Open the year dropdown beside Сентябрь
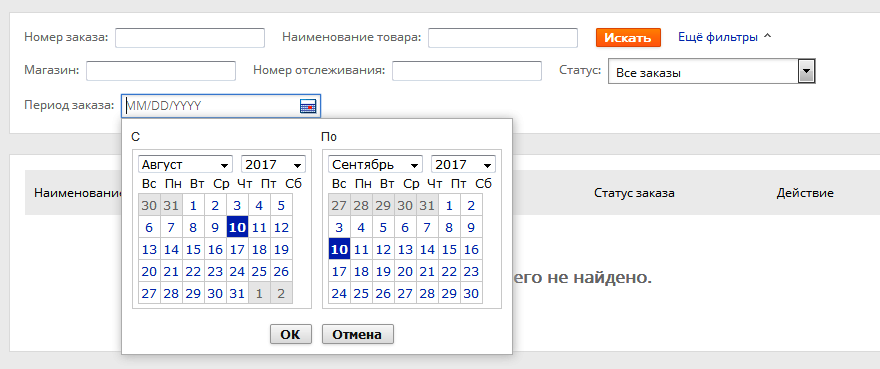Image resolution: width=880 pixels, height=369 pixels. point(464,165)
